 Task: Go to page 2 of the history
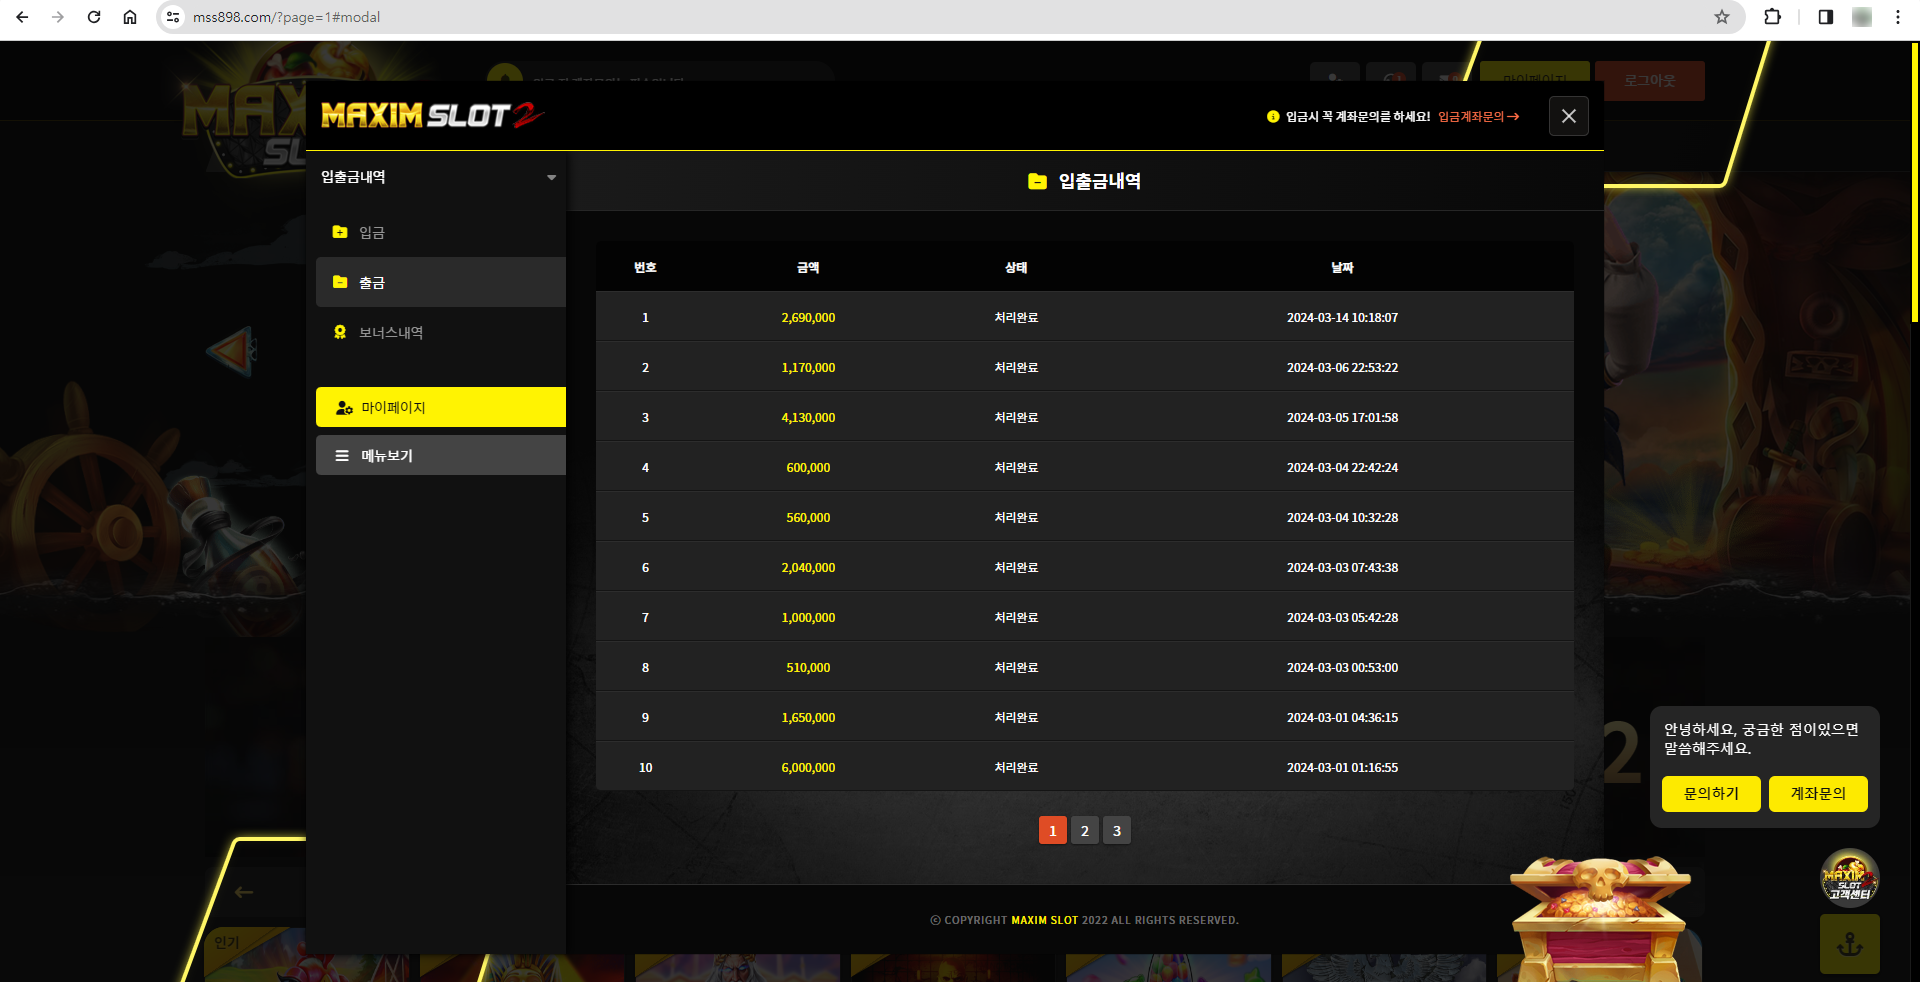(x=1085, y=830)
